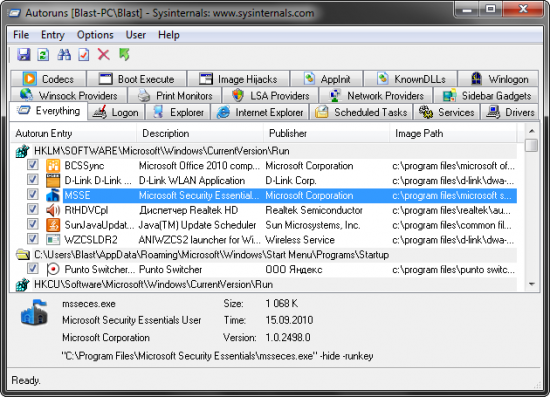Image resolution: width=550 pixels, height=397 pixels.
Task: Uncheck the WZCSLDR2 entry checkbox
Action: coord(33,238)
